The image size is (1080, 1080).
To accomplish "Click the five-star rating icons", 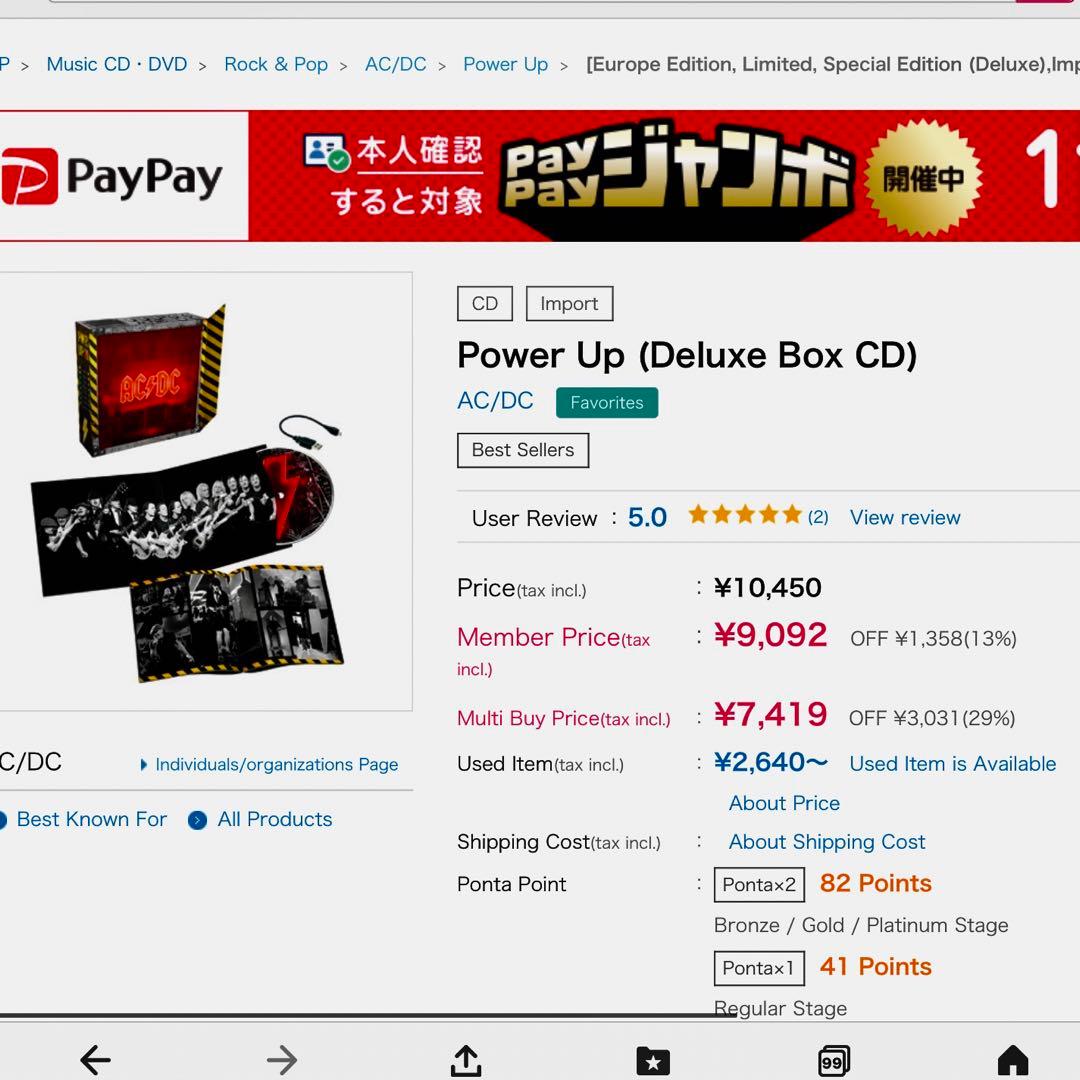I will [745, 515].
